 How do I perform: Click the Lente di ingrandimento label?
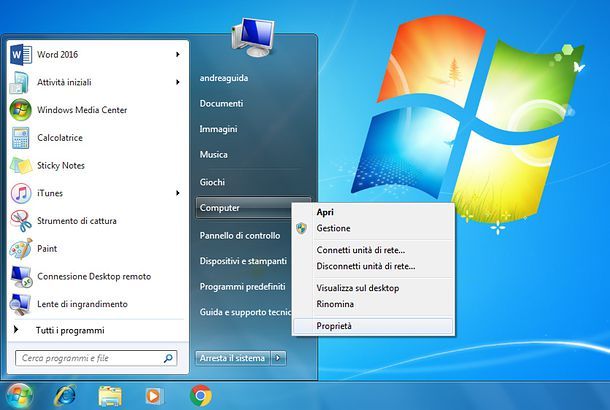click(x=82, y=304)
